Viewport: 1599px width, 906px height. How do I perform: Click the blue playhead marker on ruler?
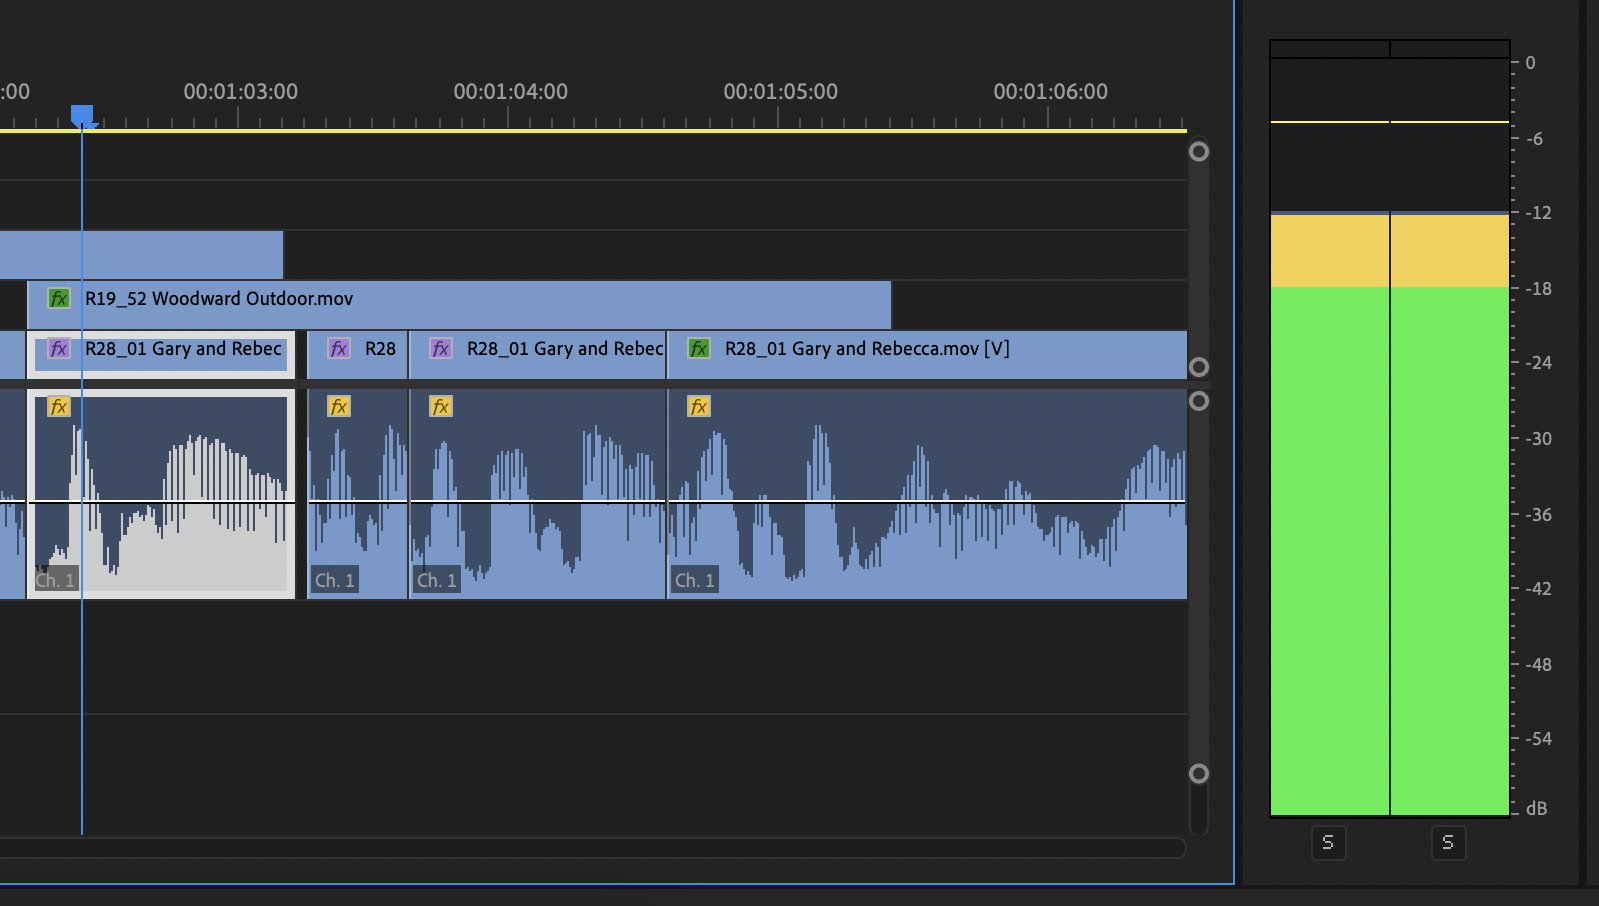click(x=82, y=115)
